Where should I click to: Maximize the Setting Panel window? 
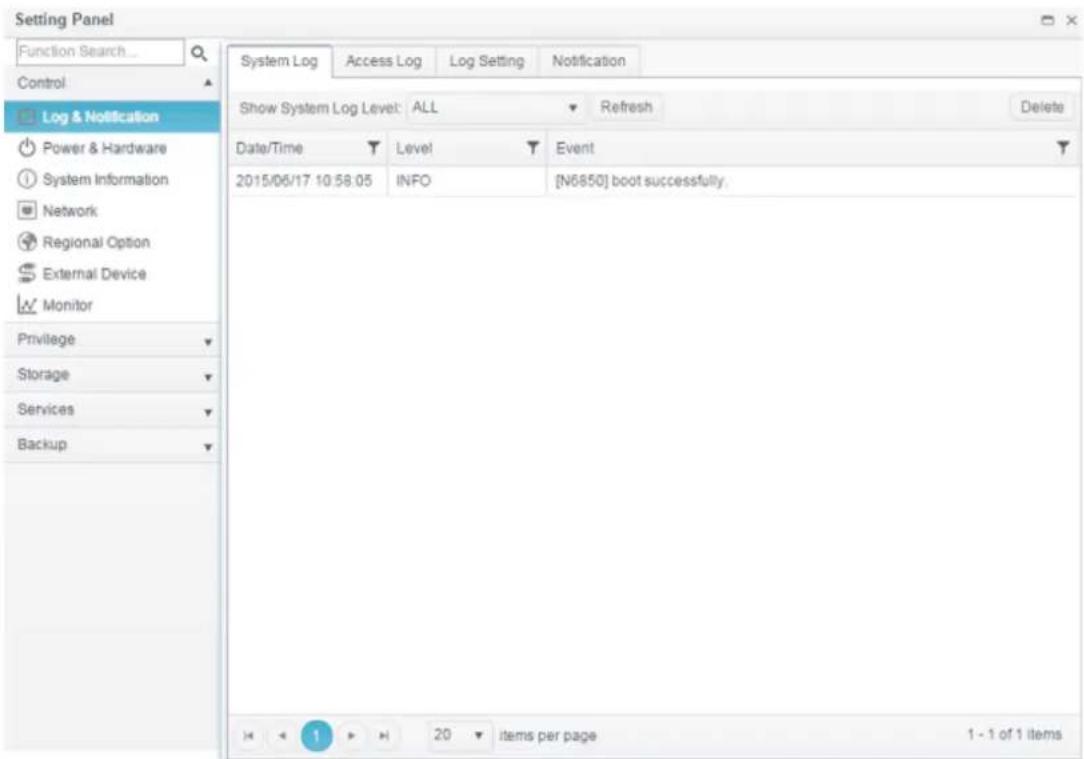pyautogui.click(x=1048, y=20)
